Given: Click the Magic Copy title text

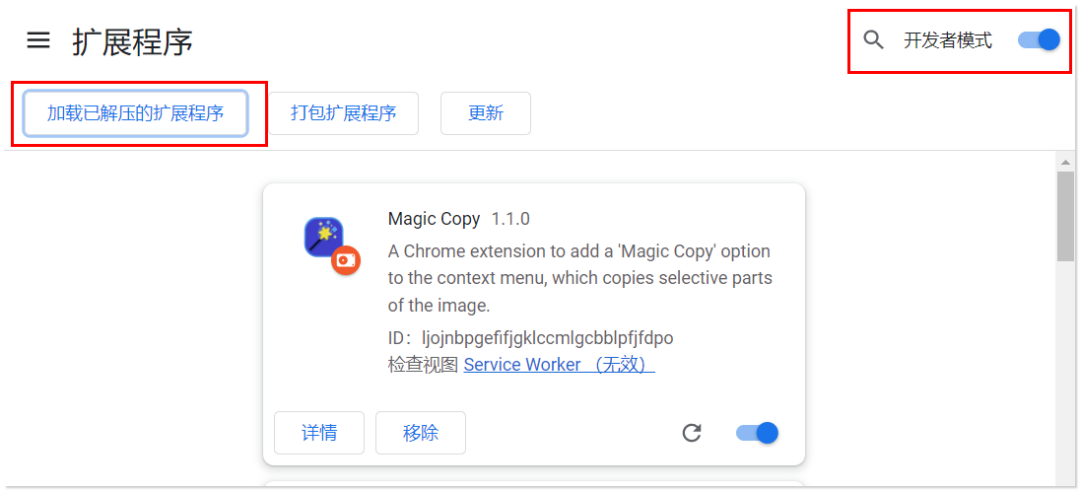Looking at the screenshot, I should (x=434, y=219).
